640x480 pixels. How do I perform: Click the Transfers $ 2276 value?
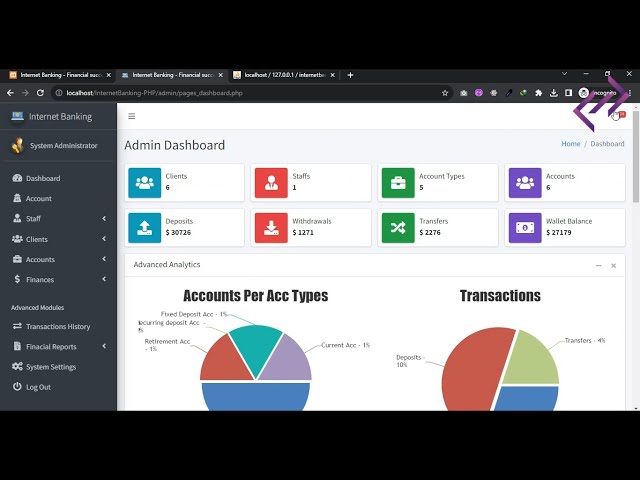pos(430,232)
